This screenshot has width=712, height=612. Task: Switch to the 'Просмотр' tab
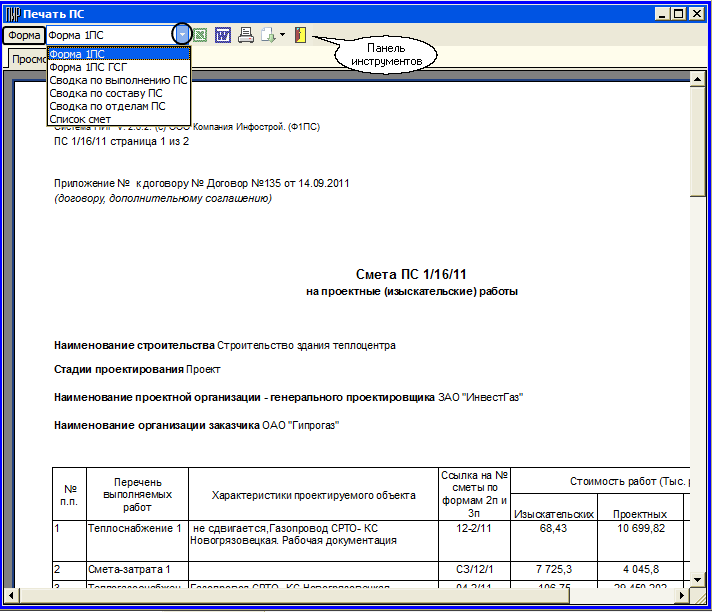click(26, 60)
